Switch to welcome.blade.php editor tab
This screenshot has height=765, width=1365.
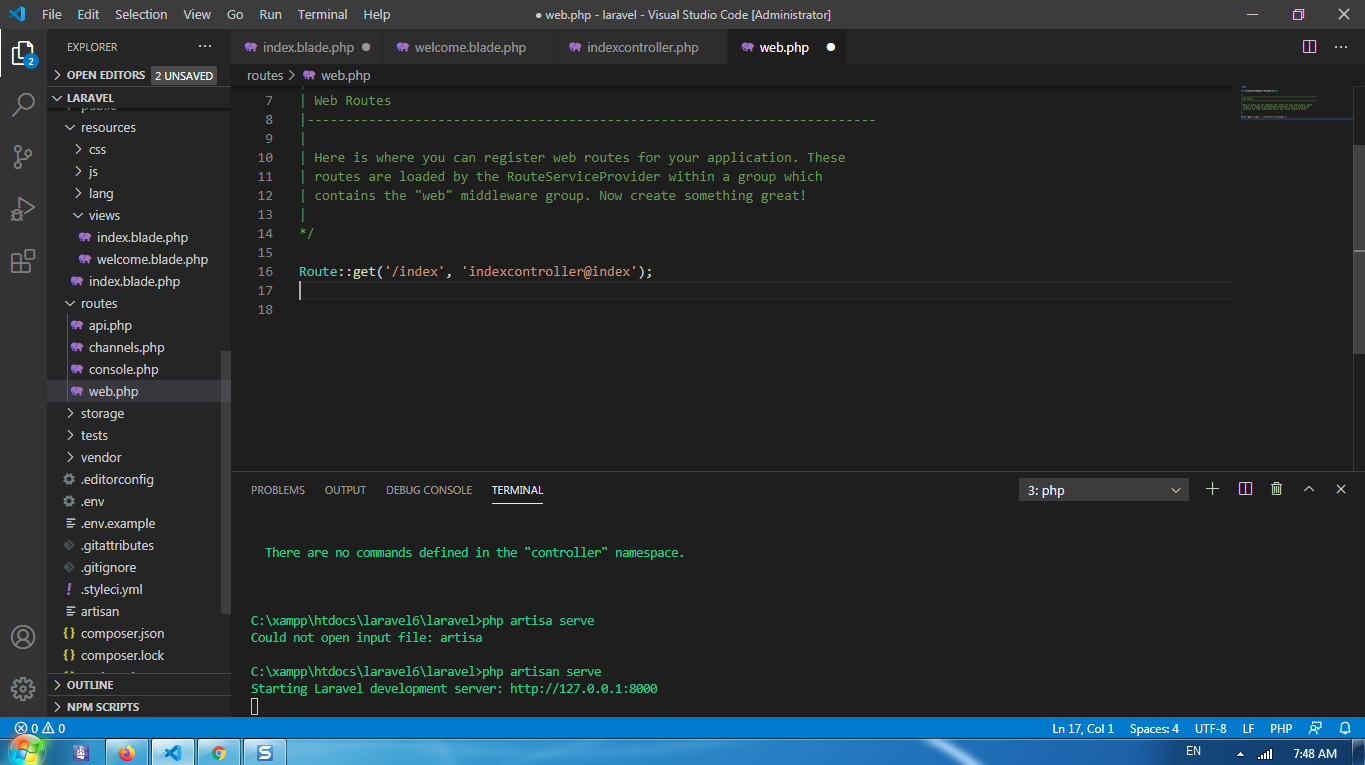tap(470, 47)
